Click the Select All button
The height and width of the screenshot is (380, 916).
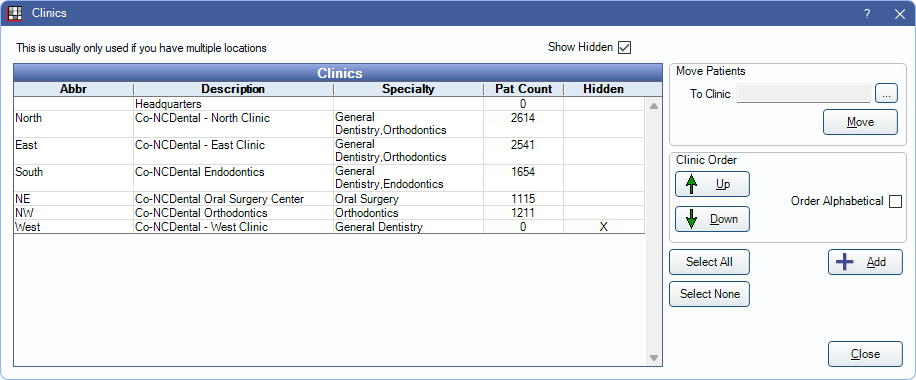709,262
